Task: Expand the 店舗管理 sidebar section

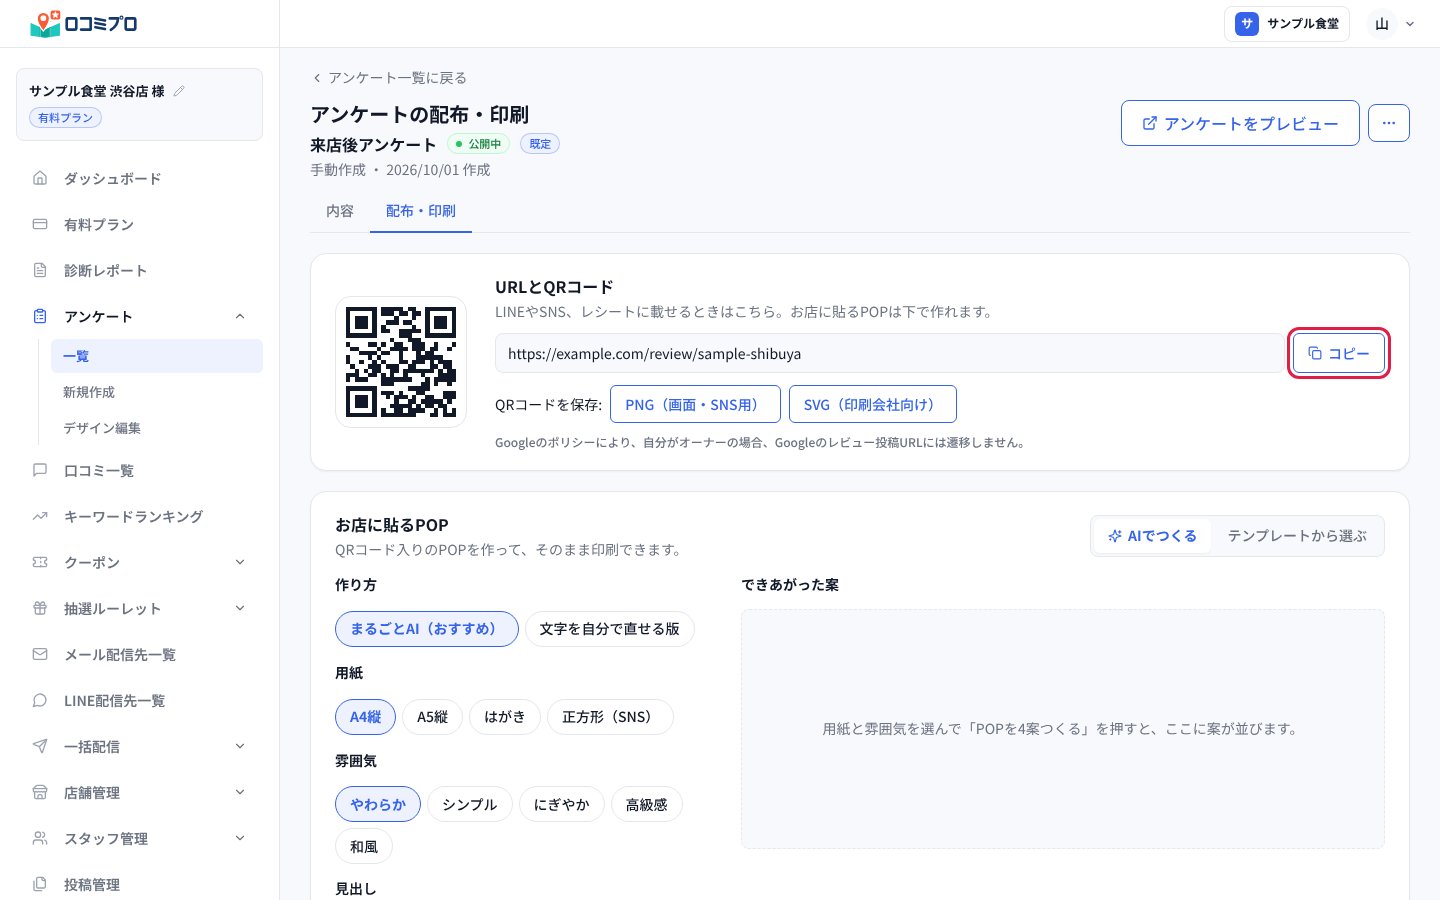Action: click(240, 792)
